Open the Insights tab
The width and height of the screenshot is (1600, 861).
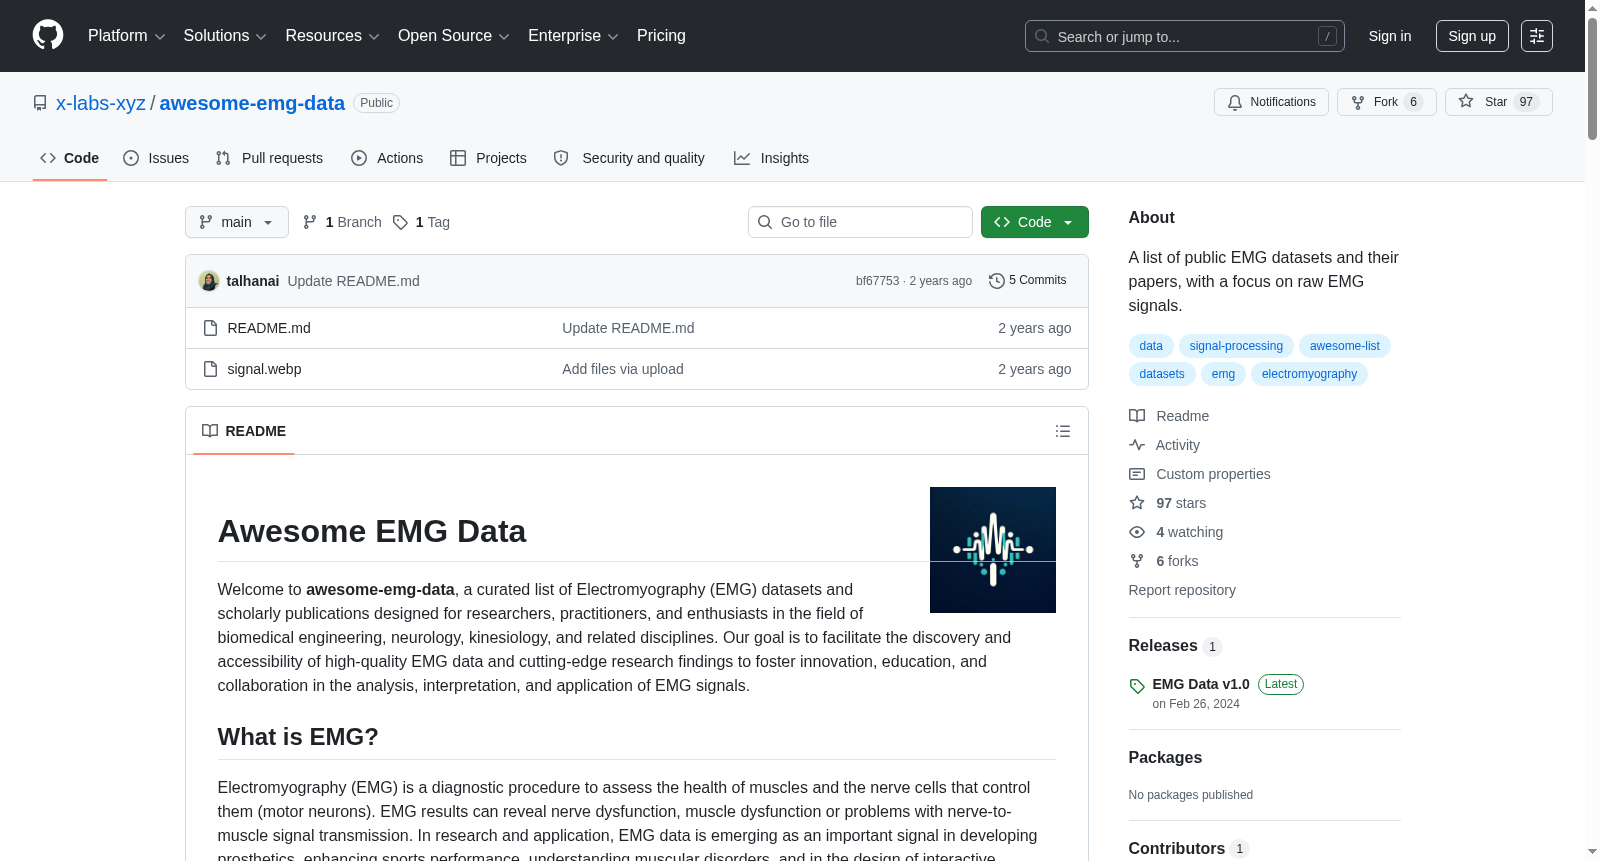[x=771, y=158]
